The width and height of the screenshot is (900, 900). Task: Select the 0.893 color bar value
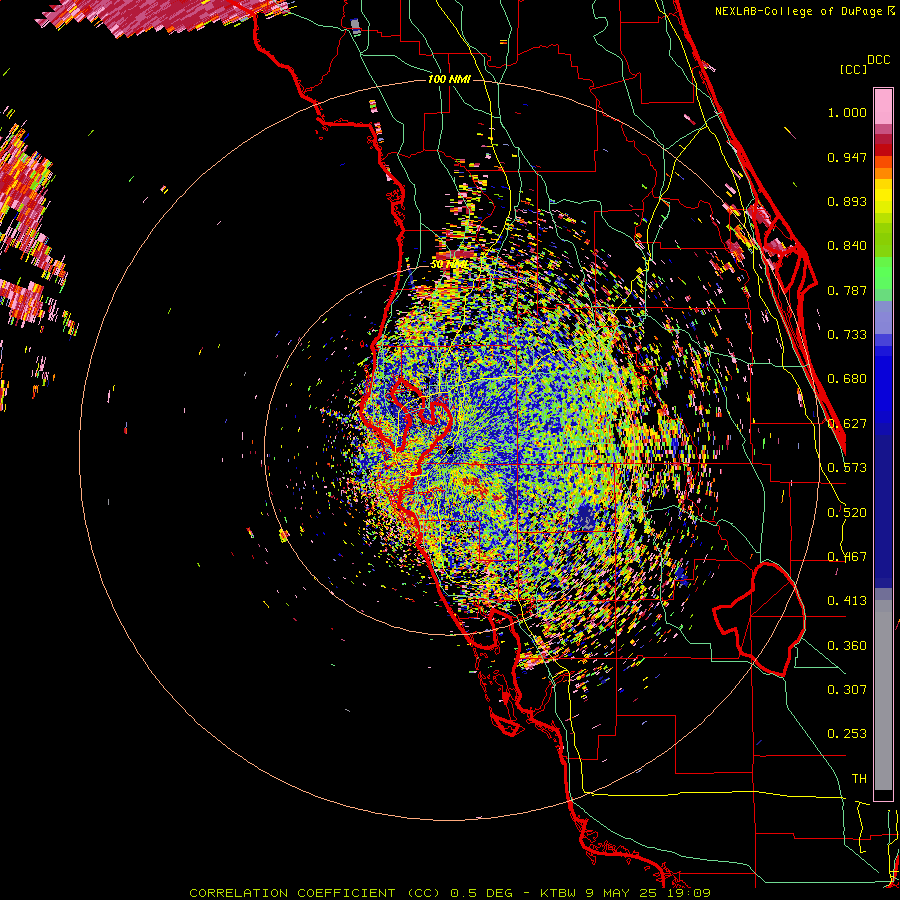tap(847, 201)
